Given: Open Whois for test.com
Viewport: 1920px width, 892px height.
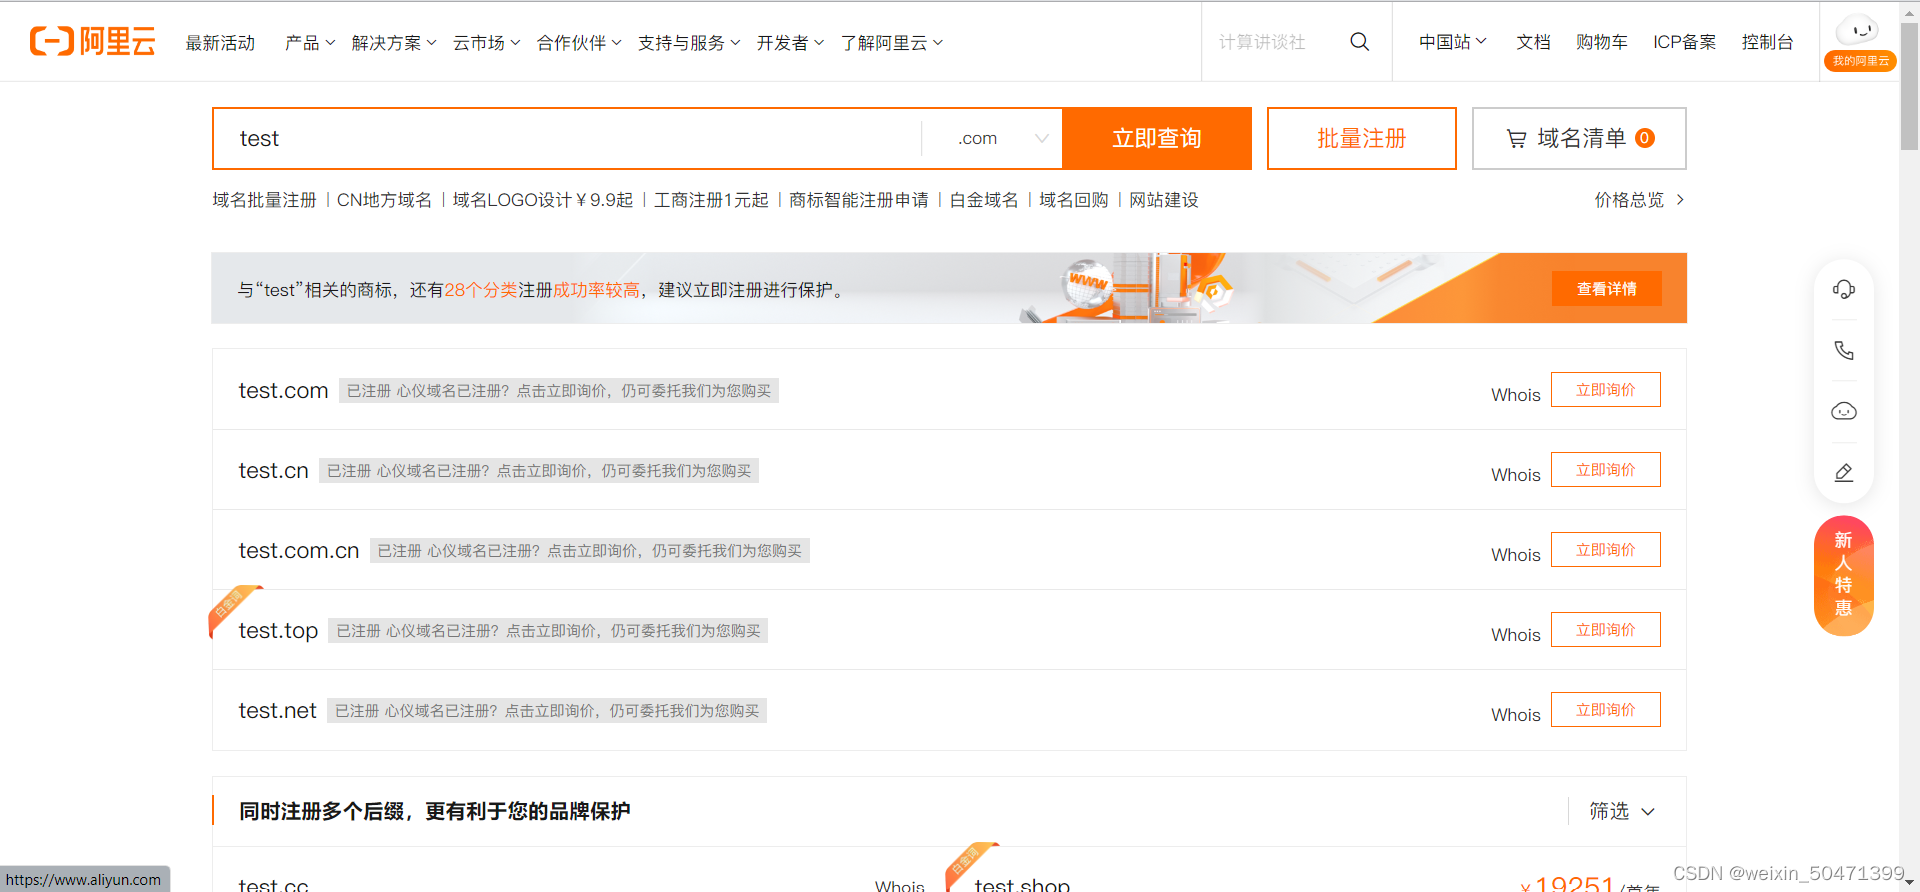Looking at the screenshot, I should coord(1516,395).
